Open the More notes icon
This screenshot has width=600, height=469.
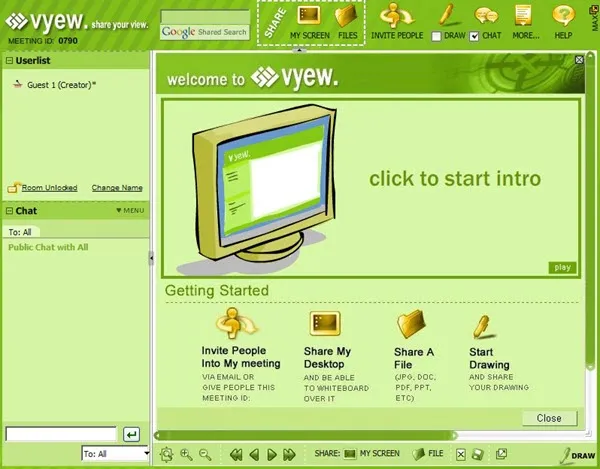coord(523,16)
